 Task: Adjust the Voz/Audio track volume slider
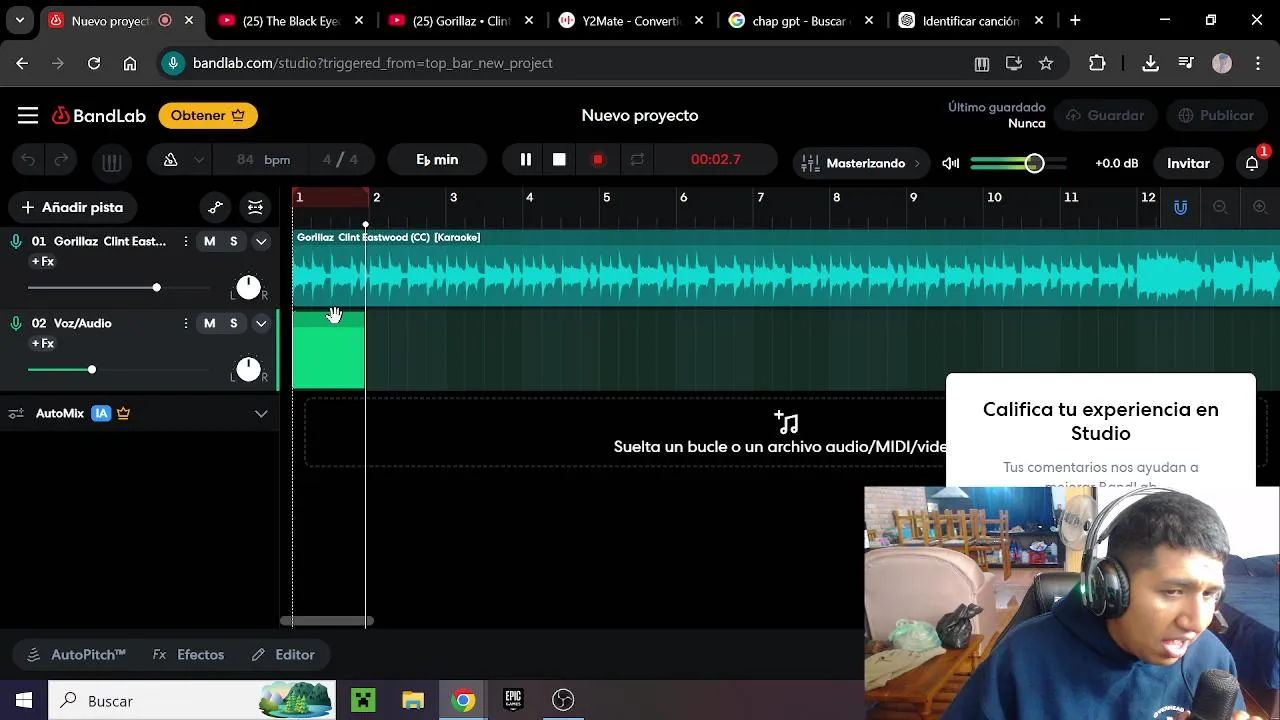click(118, 370)
